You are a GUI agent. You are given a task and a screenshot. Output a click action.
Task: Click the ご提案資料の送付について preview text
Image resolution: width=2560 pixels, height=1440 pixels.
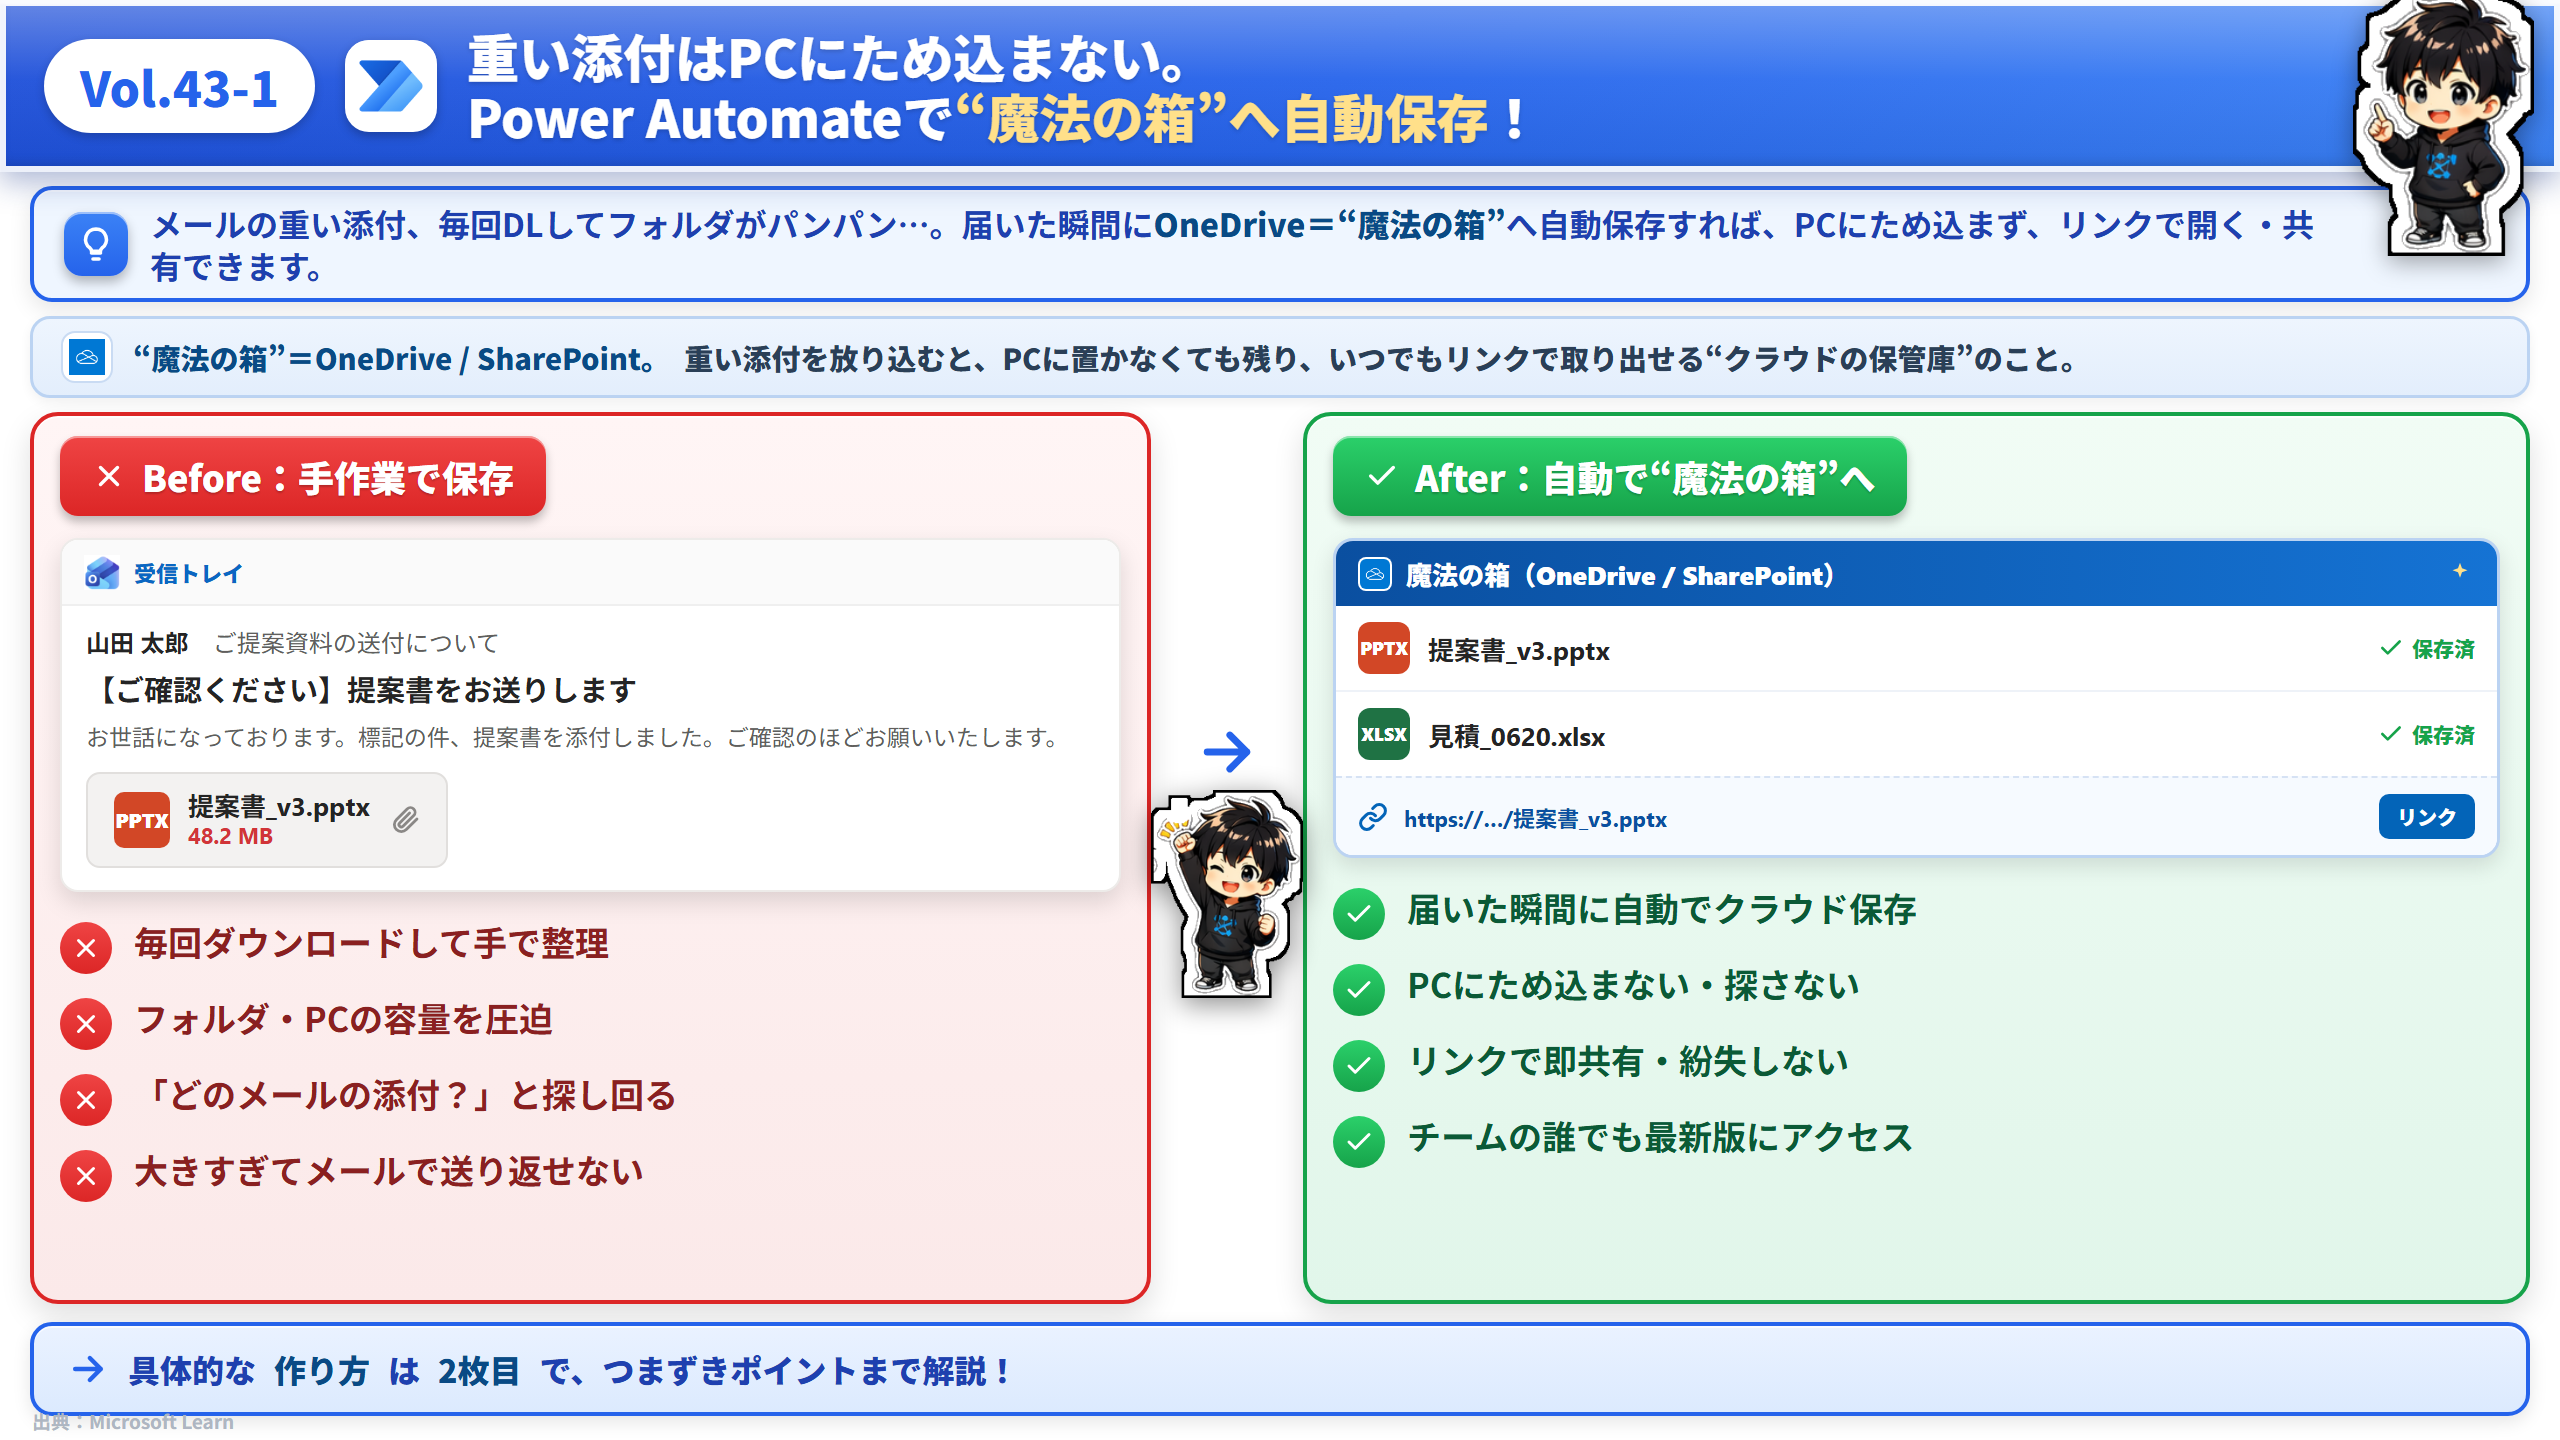pos(356,643)
